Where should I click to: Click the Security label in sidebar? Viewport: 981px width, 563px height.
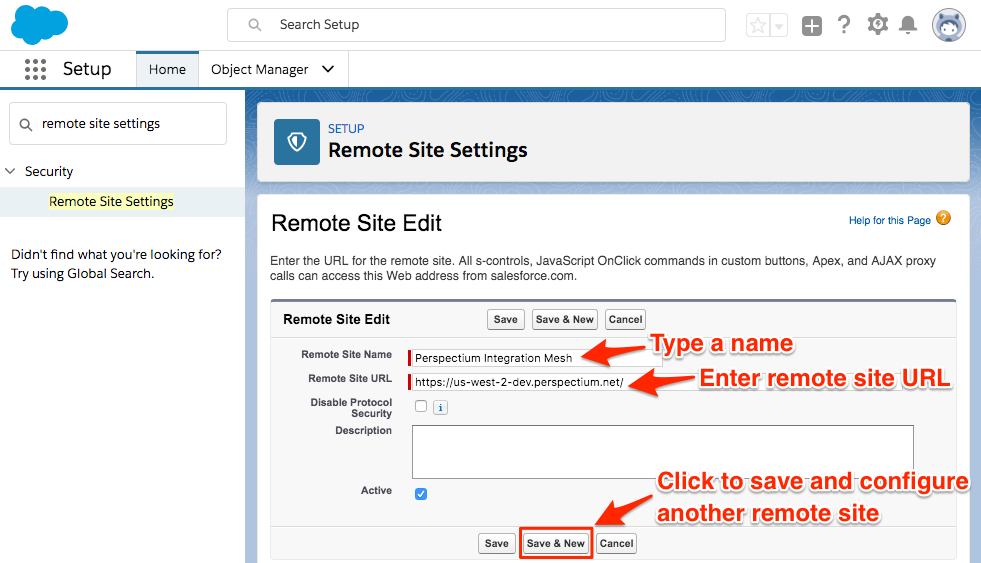point(49,171)
